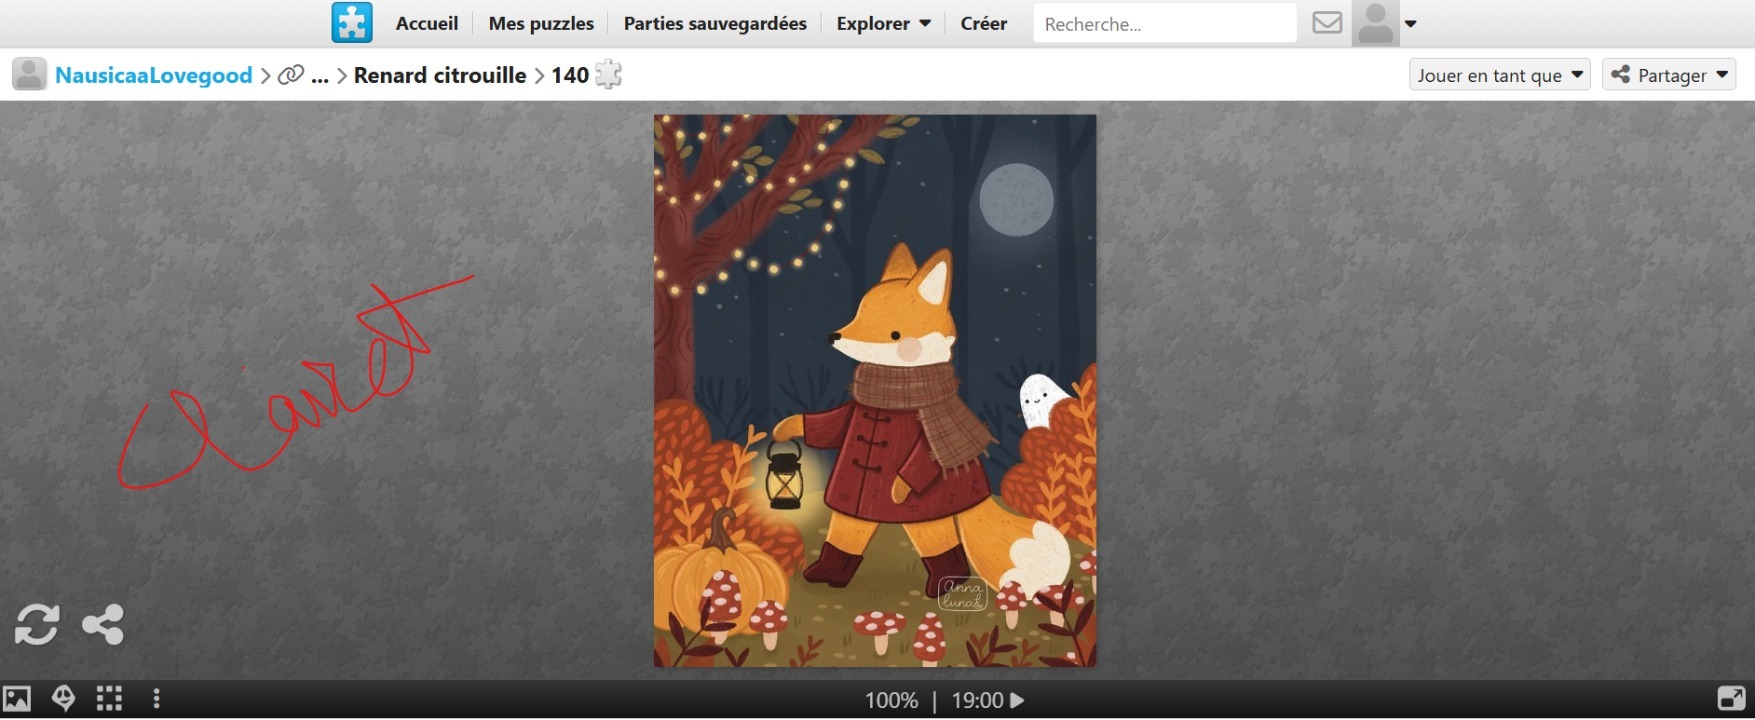The image size is (1755, 720).
Task: Click the chain link breadcrumb icon
Action: [291, 75]
